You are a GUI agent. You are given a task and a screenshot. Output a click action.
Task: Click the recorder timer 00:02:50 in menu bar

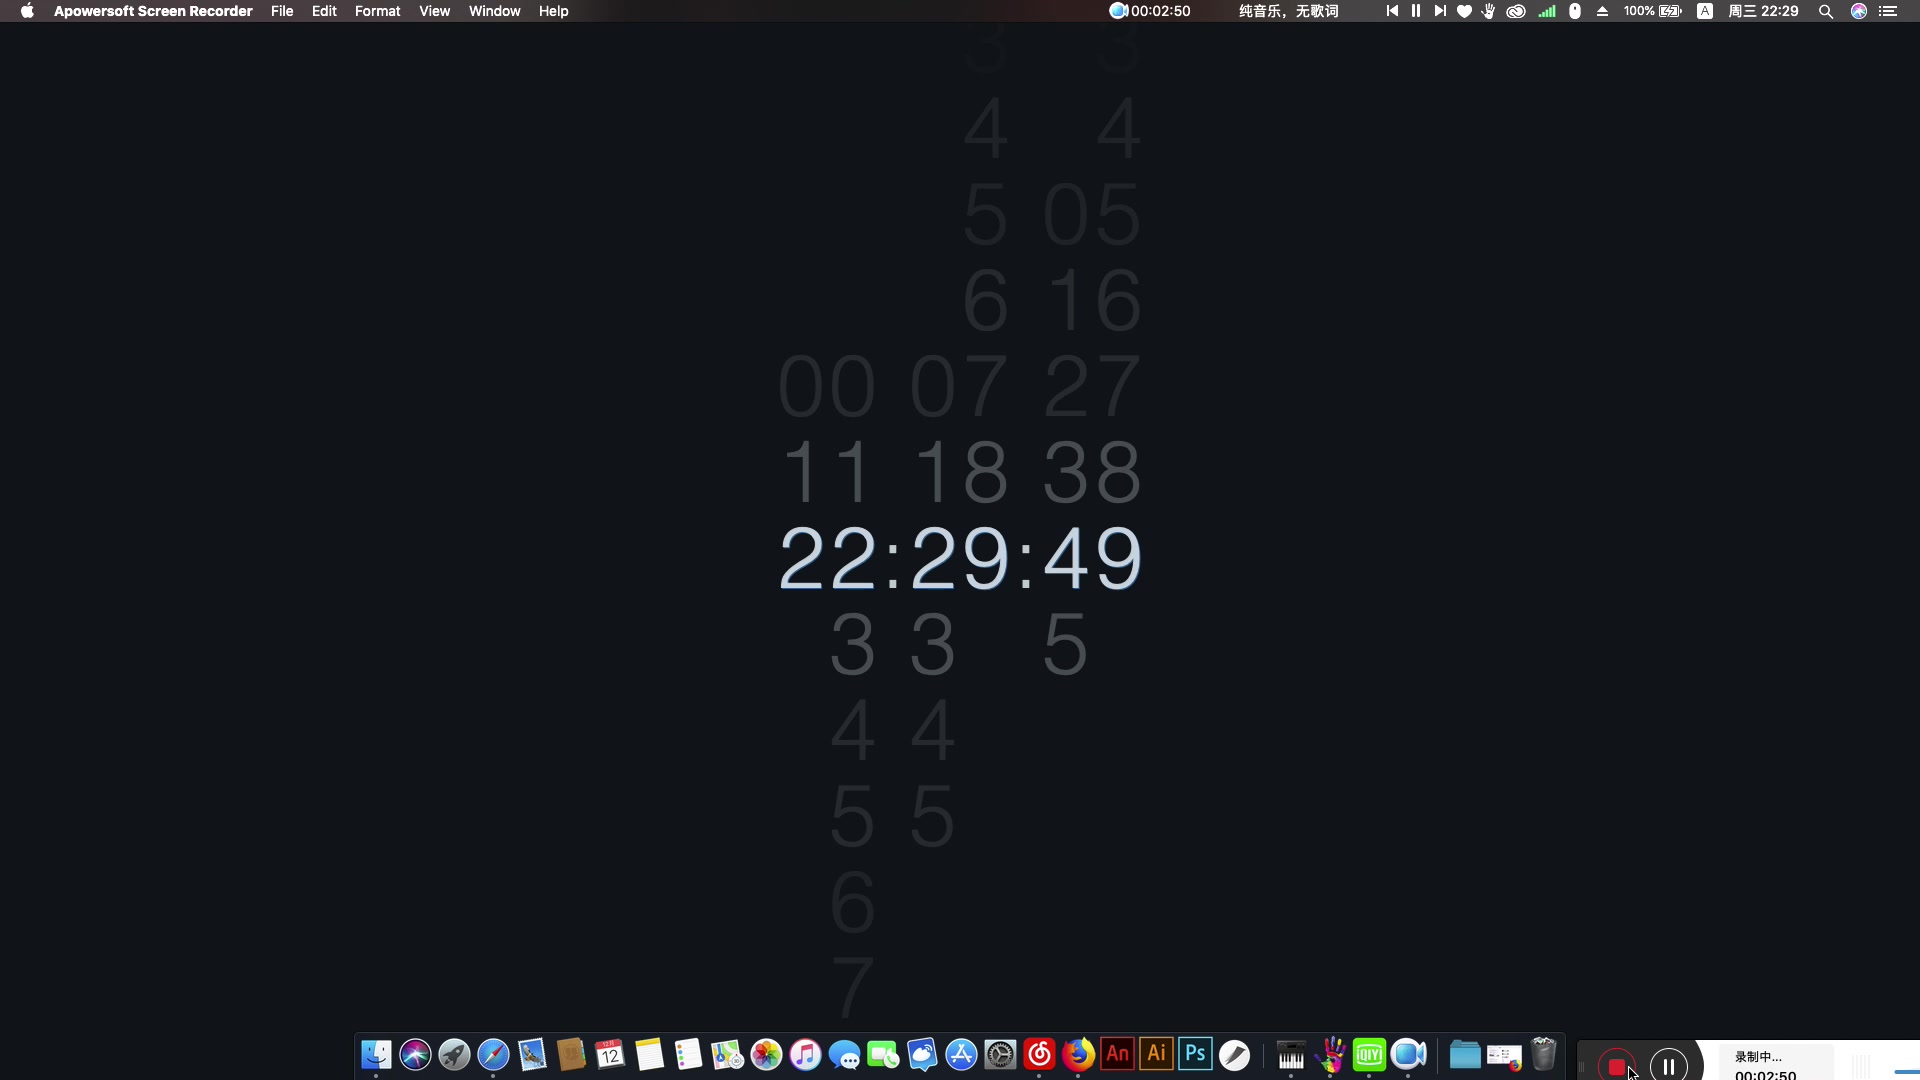[x=1150, y=11]
